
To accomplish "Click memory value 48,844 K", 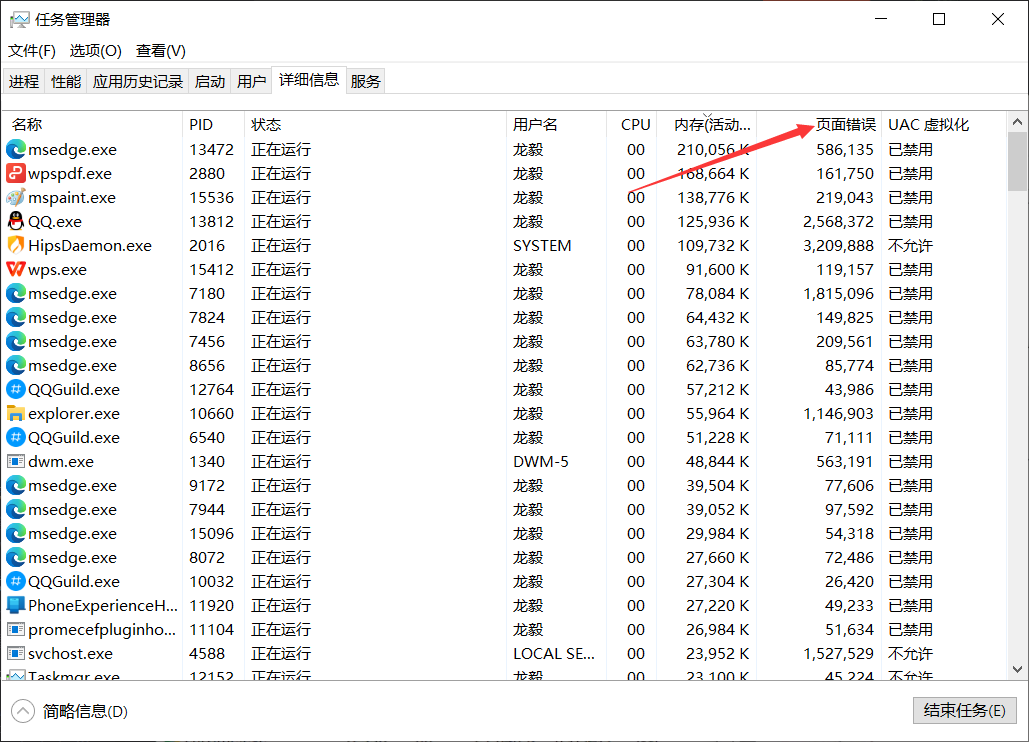I will click(x=717, y=461).
